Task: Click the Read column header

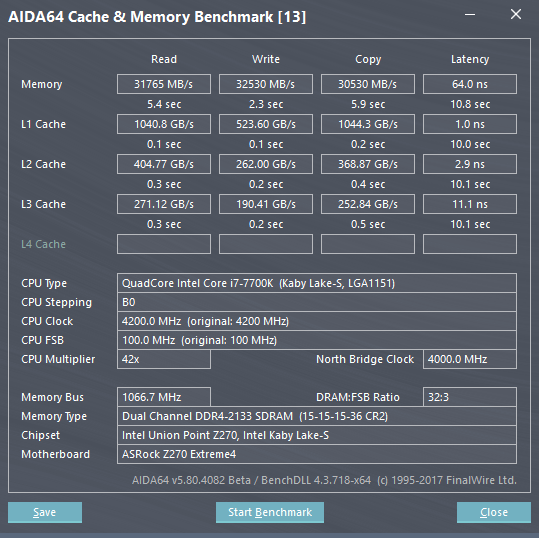Action: pyautogui.click(x=164, y=59)
